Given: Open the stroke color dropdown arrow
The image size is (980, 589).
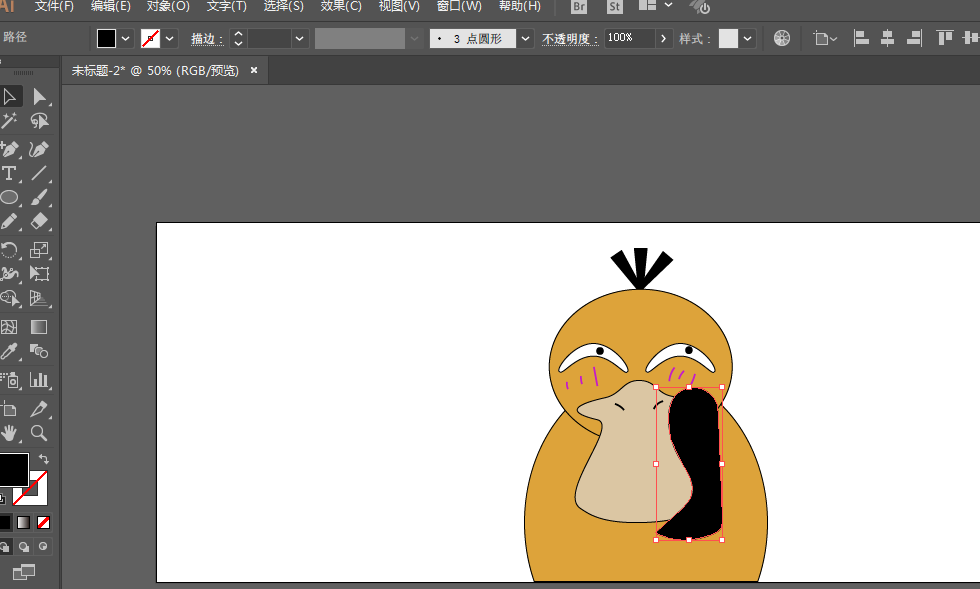Looking at the screenshot, I should coord(169,39).
